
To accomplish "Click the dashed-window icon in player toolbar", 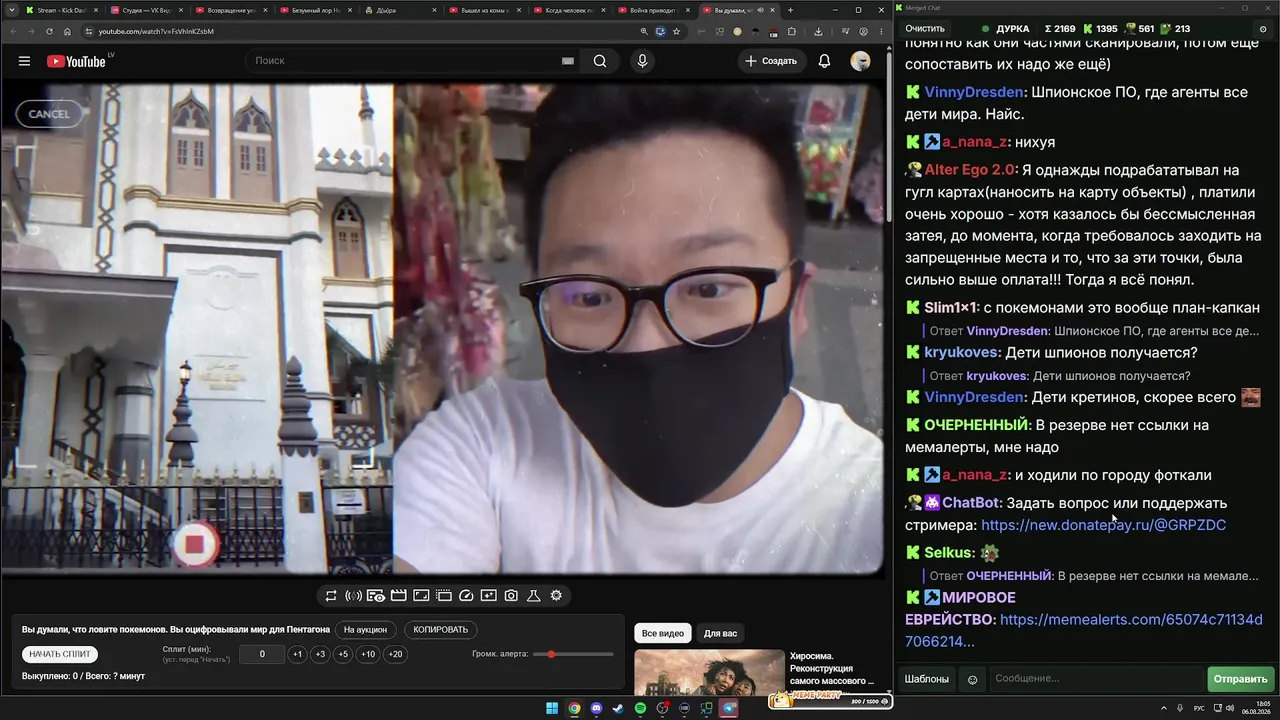I will click(444, 596).
